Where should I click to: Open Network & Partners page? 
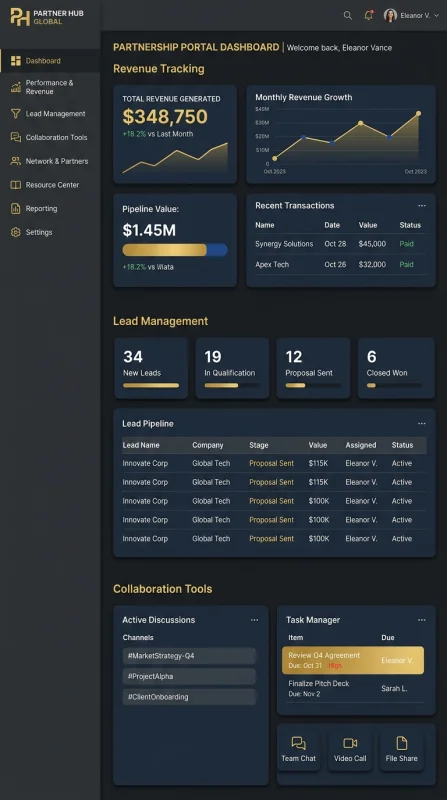(x=50, y=161)
